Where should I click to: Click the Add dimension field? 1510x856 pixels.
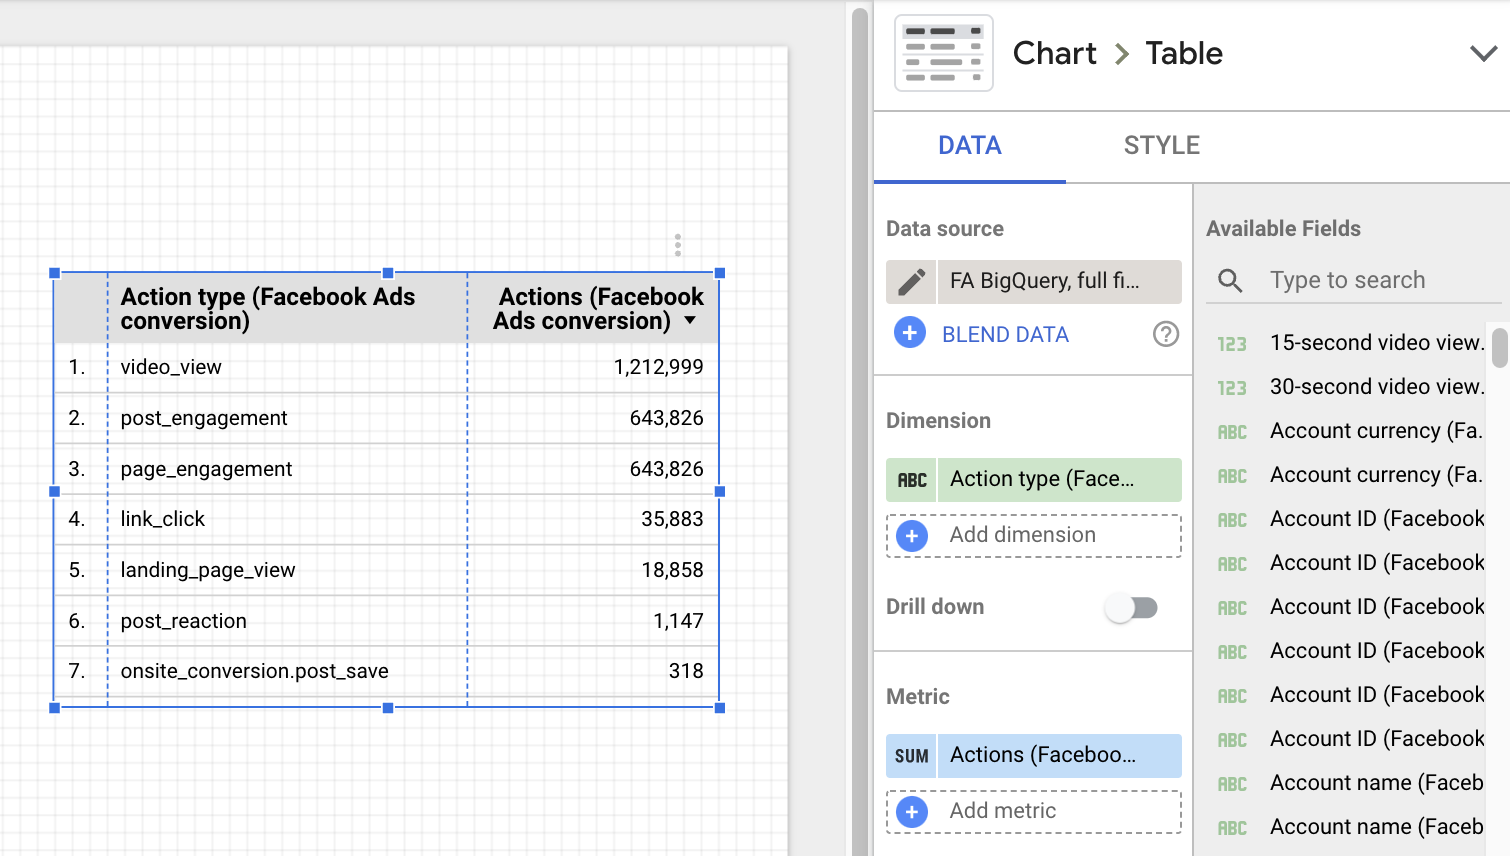1033,536
